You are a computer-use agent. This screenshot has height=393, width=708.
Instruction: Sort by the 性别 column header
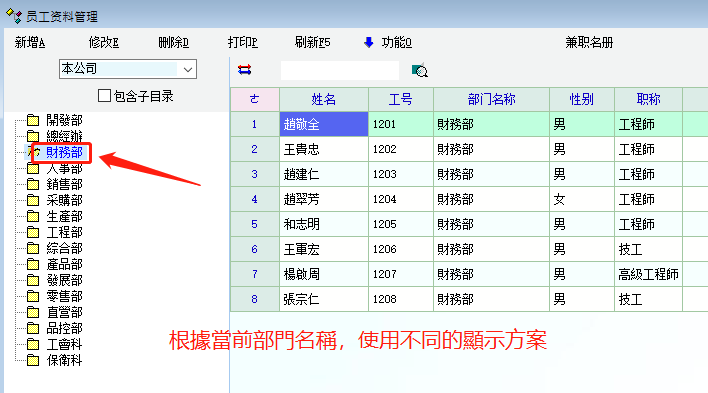pos(582,99)
